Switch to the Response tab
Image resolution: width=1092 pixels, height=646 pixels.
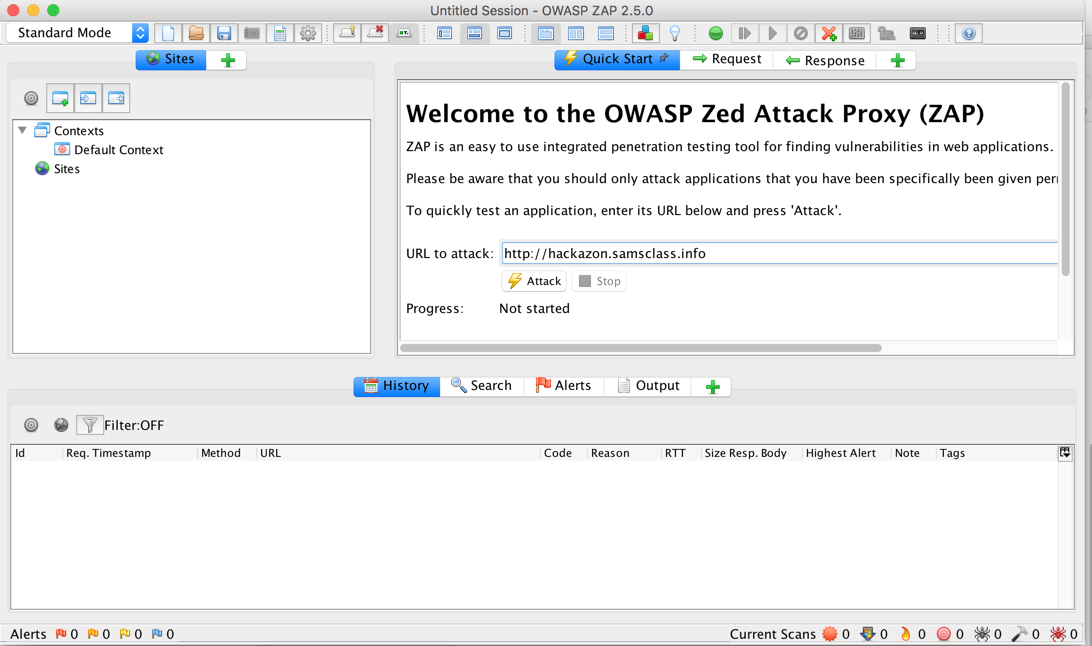[825, 60]
